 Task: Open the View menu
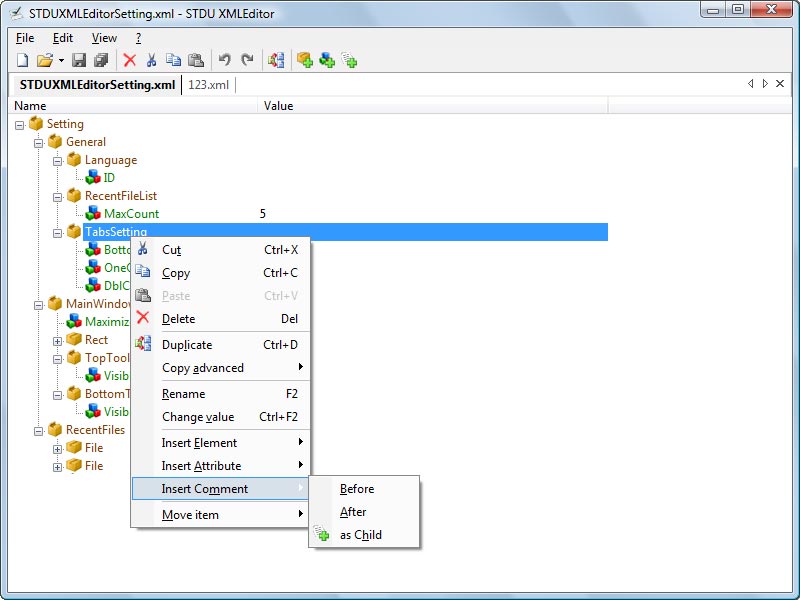pyautogui.click(x=104, y=38)
